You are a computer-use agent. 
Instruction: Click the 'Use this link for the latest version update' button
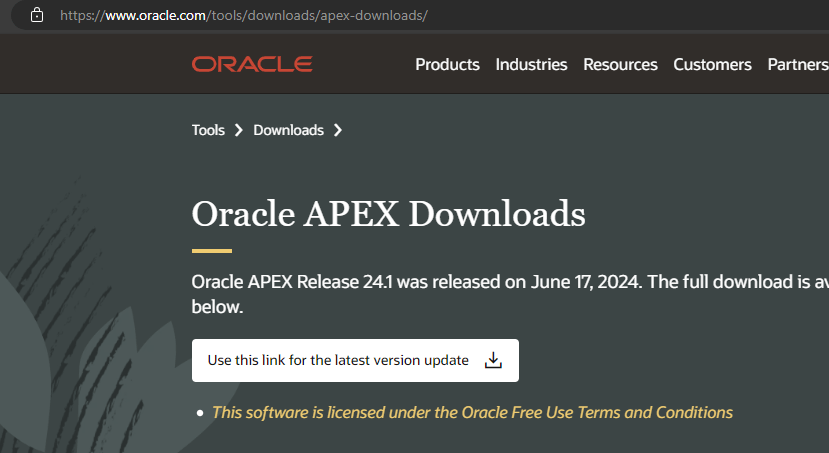click(355, 360)
